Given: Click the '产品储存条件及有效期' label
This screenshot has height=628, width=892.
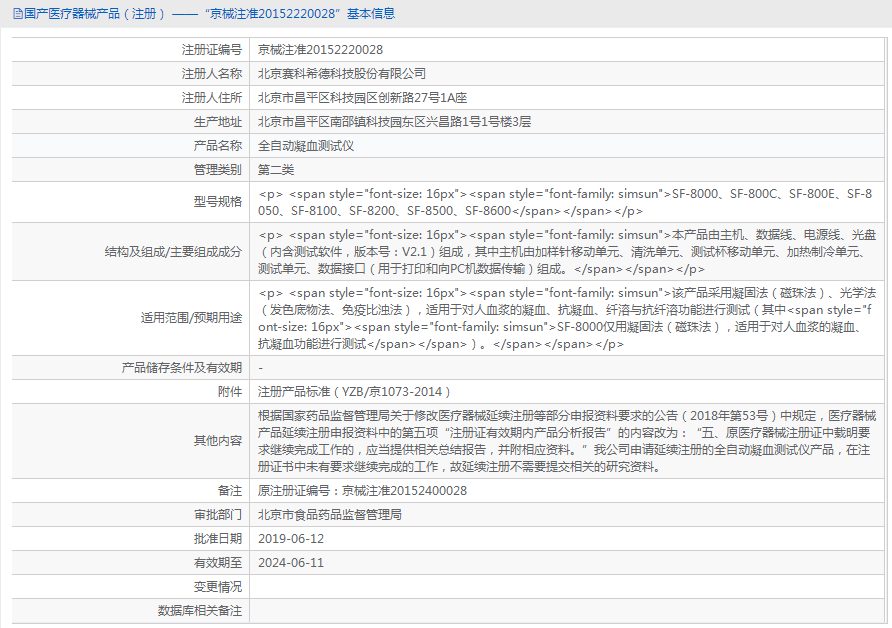Looking at the screenshot, I should tap(181, 367).
